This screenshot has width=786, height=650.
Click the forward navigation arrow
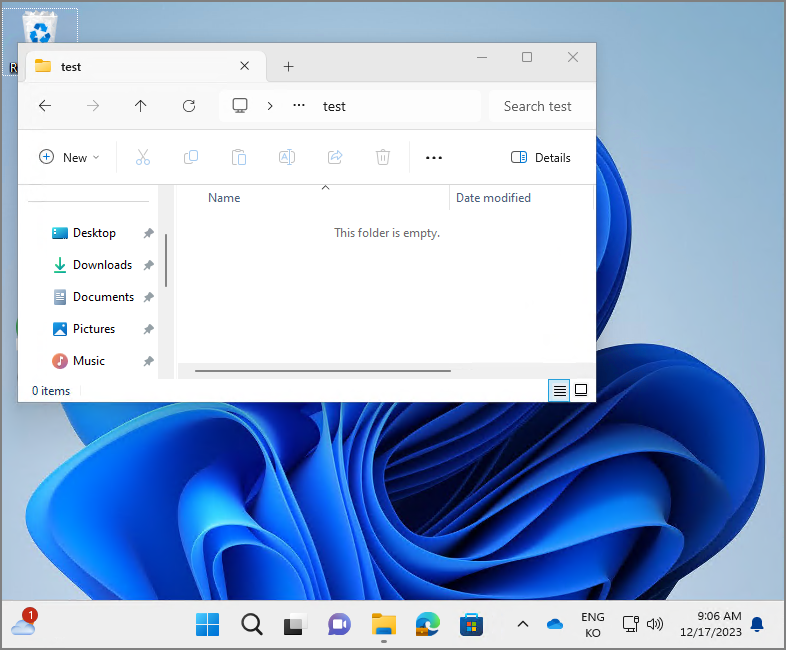[x=93, y=106]
